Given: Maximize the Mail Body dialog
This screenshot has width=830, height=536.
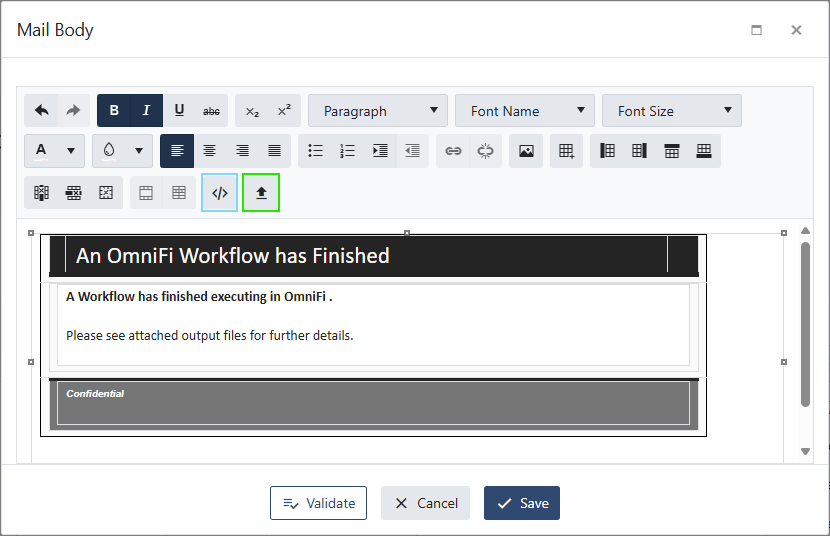Looking at the screenshot, I should (756, 30).
